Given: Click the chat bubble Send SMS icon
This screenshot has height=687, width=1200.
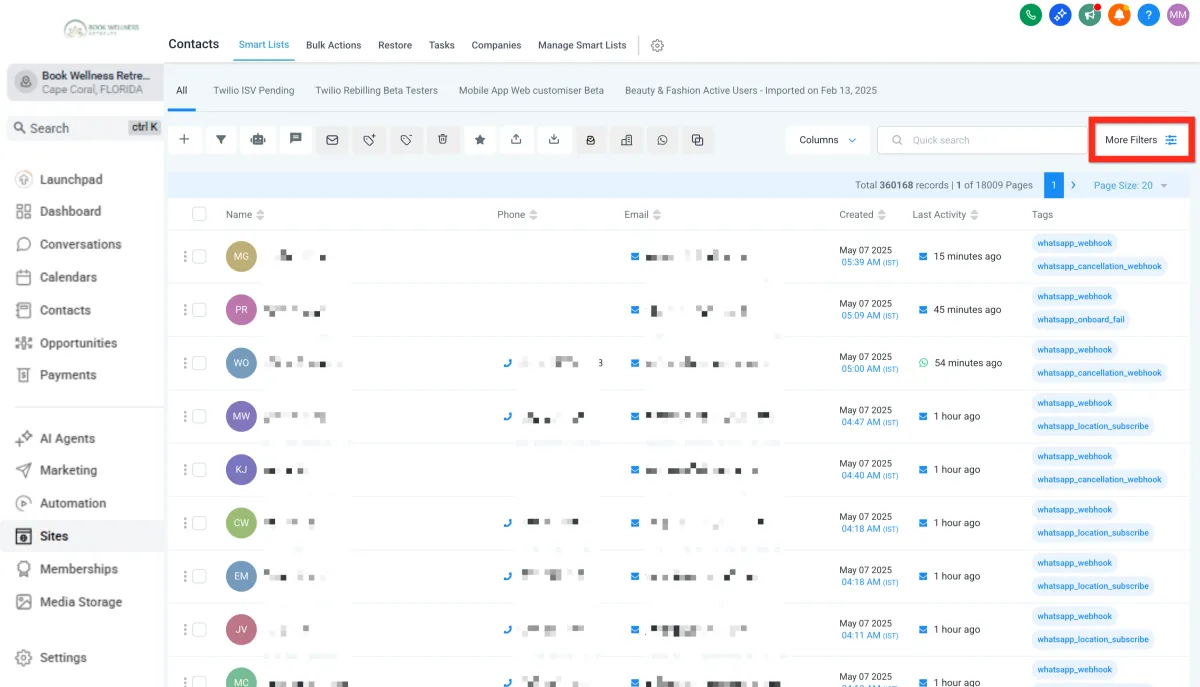Looking at the screenshot, I should tap(295, 140).
